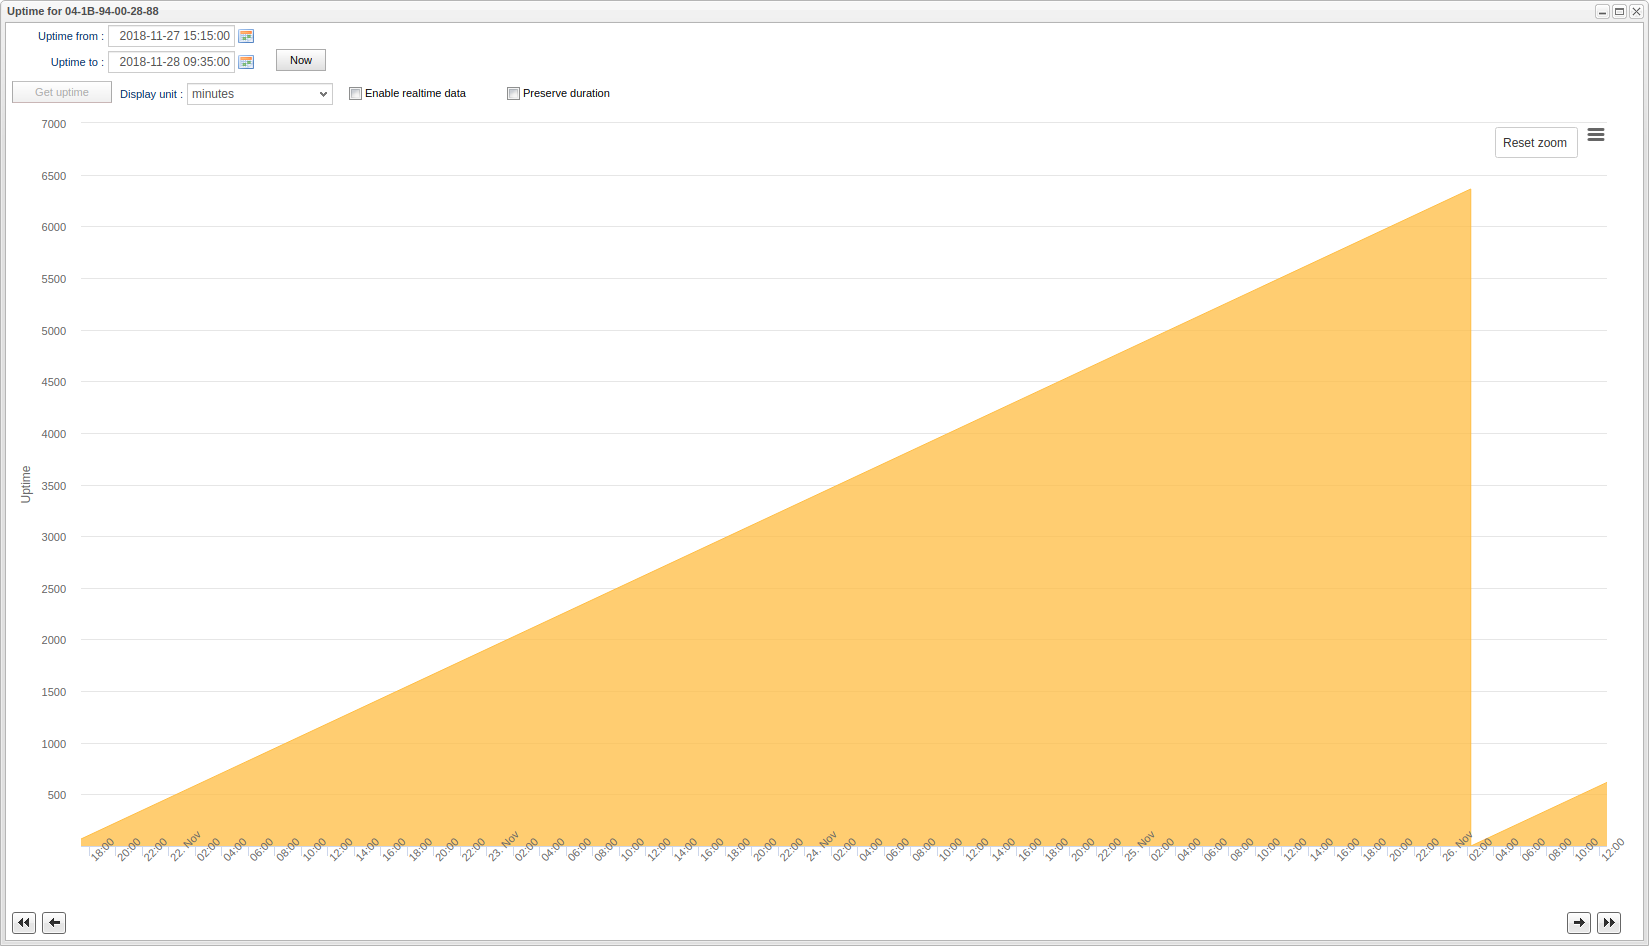Jump to latest data with double-right arrow
This screenshot has height=946, width=1649.
click(1609, 923)
